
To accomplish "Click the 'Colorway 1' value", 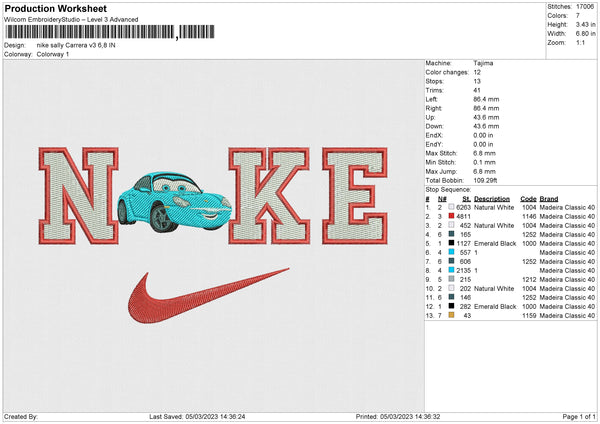I will click(x=53, y=54).
